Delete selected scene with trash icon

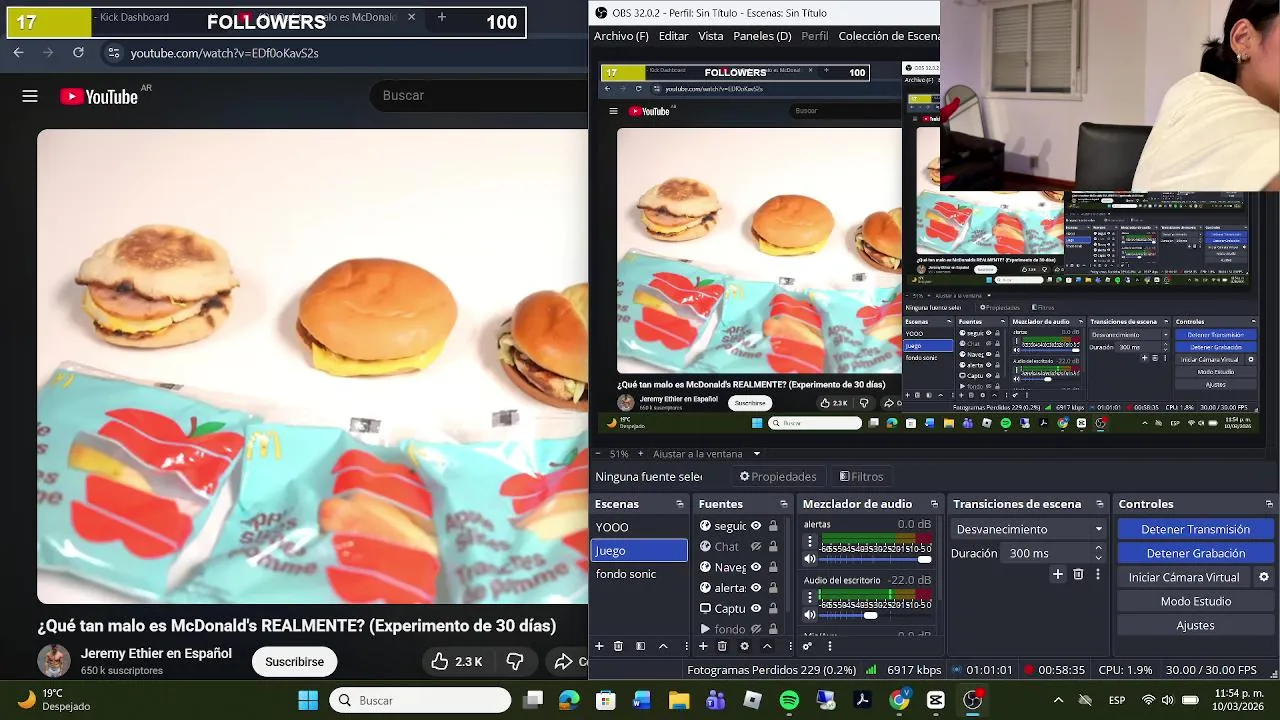point(618,646)
